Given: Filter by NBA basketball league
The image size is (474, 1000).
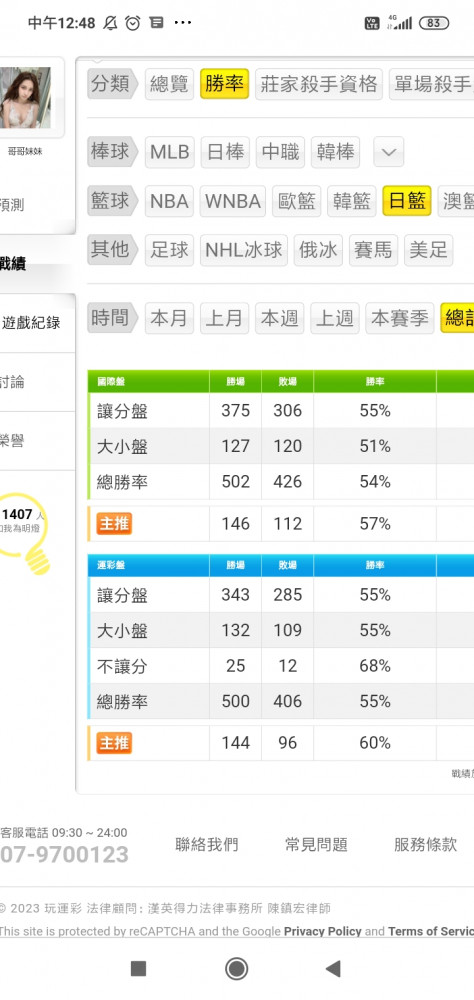Looking at the screenshot, I should pyautogui.click(x=169, y=202).
